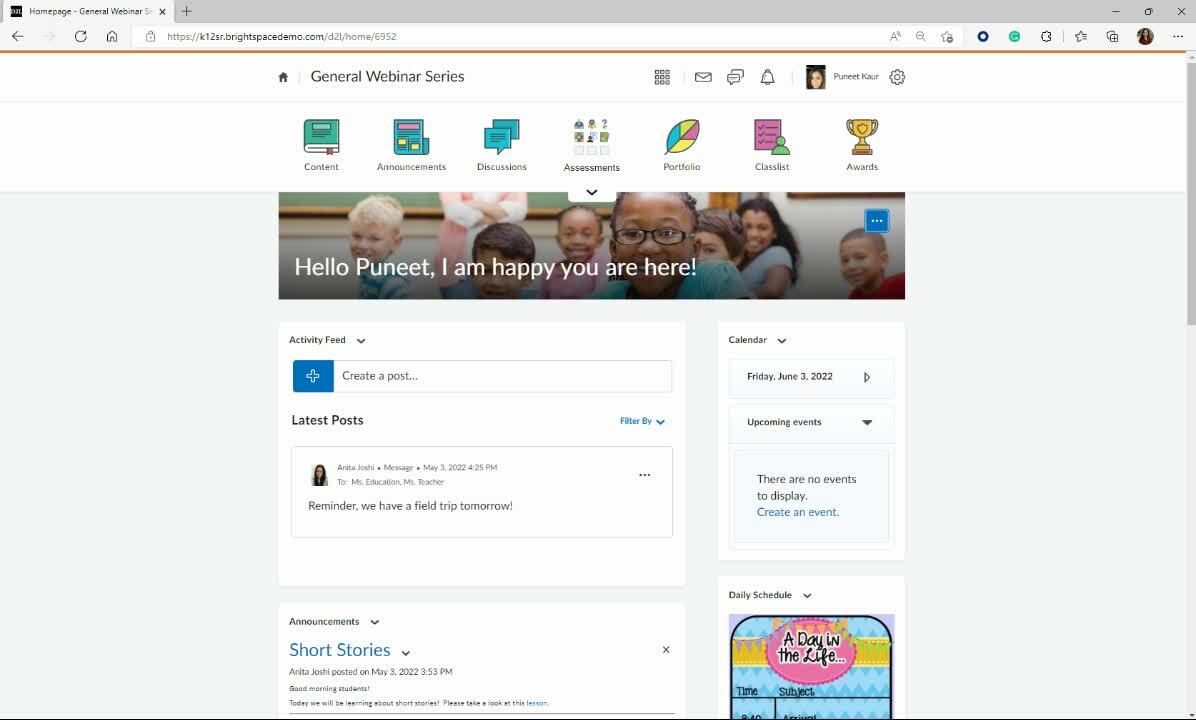Image resolution: width=1196 pixels, height=720 pixels.
Task: Go to the course home icon
Action: tap(283, 77)
